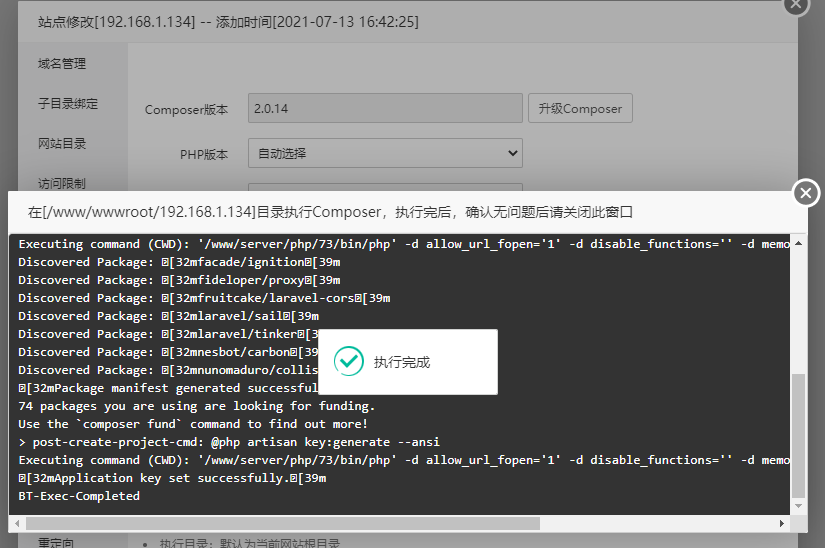
Task: Close the Composer execution output window
Action: (806, 193)
